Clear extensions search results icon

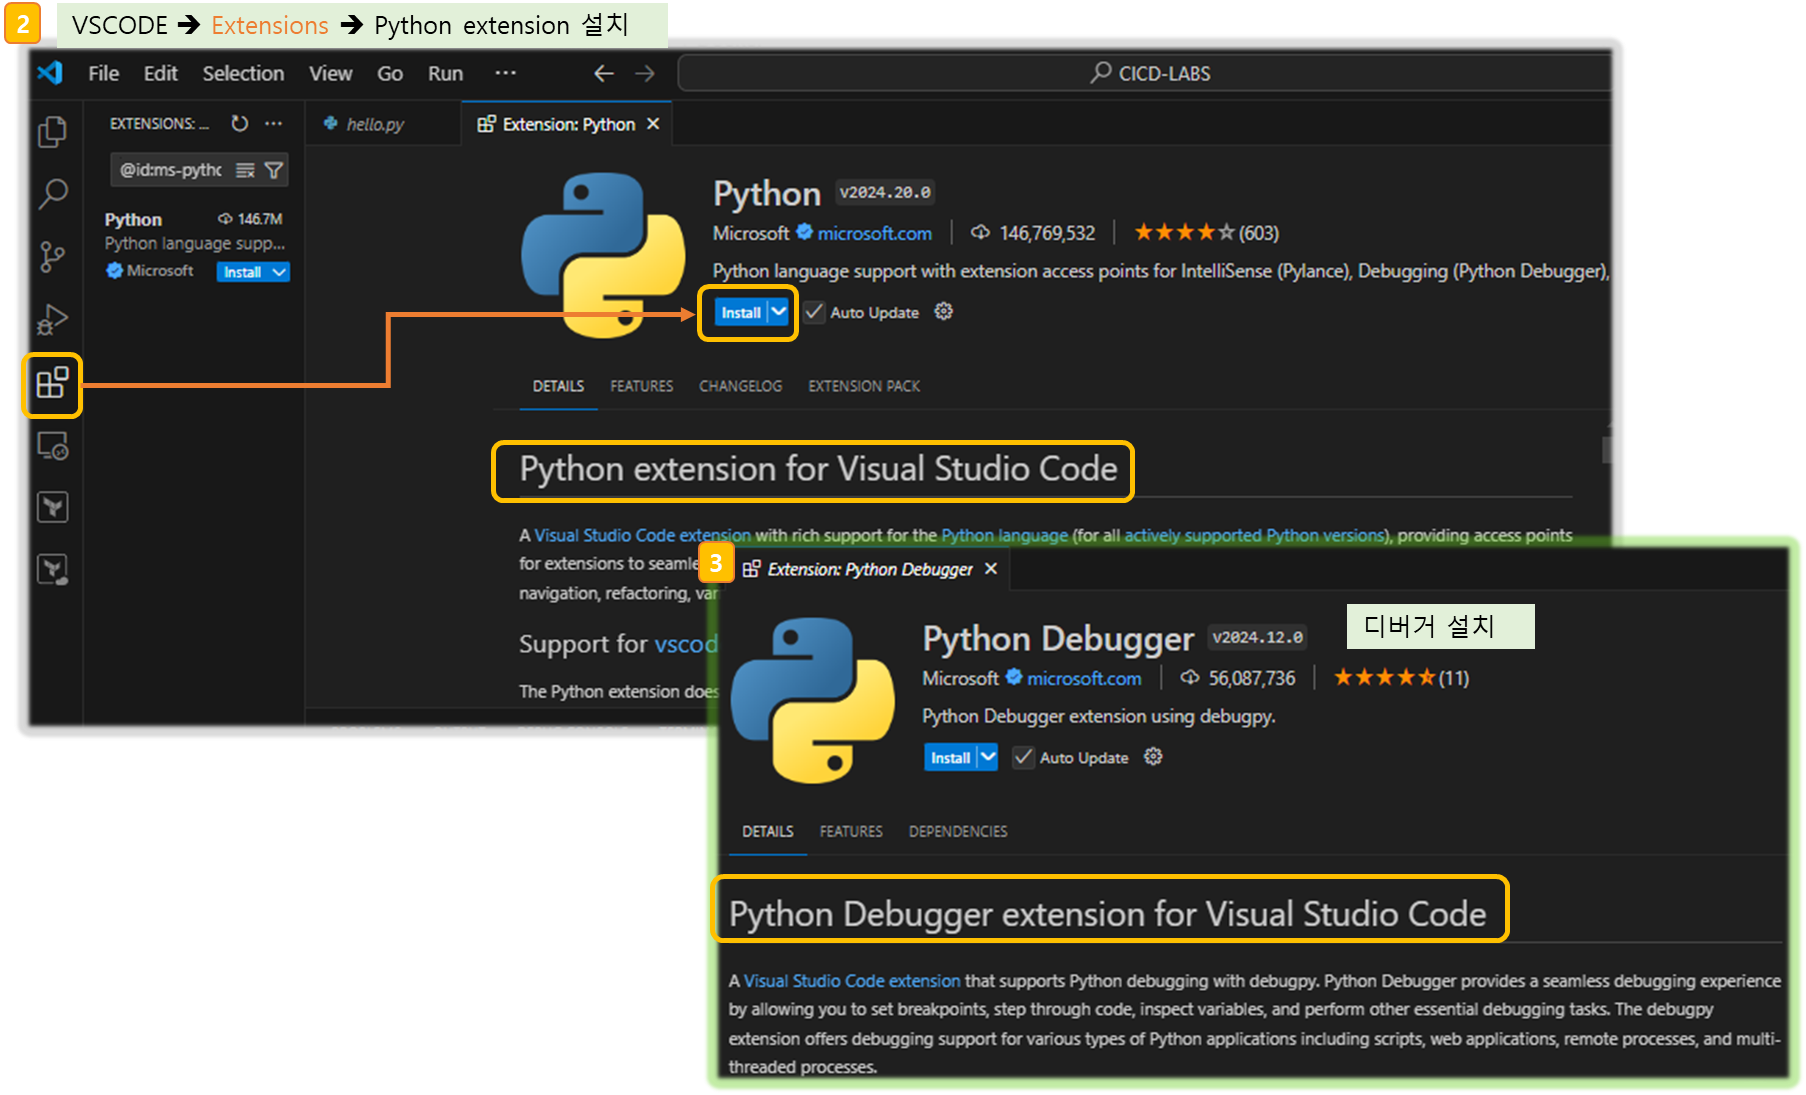245,170
